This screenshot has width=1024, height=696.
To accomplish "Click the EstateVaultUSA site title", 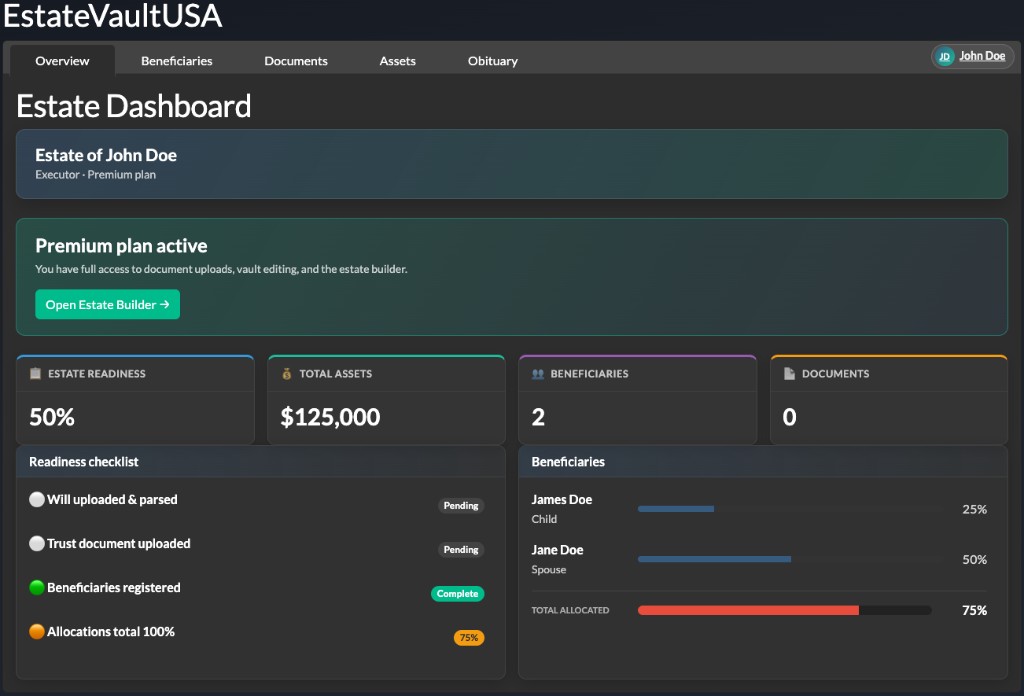I will [112, 16].
